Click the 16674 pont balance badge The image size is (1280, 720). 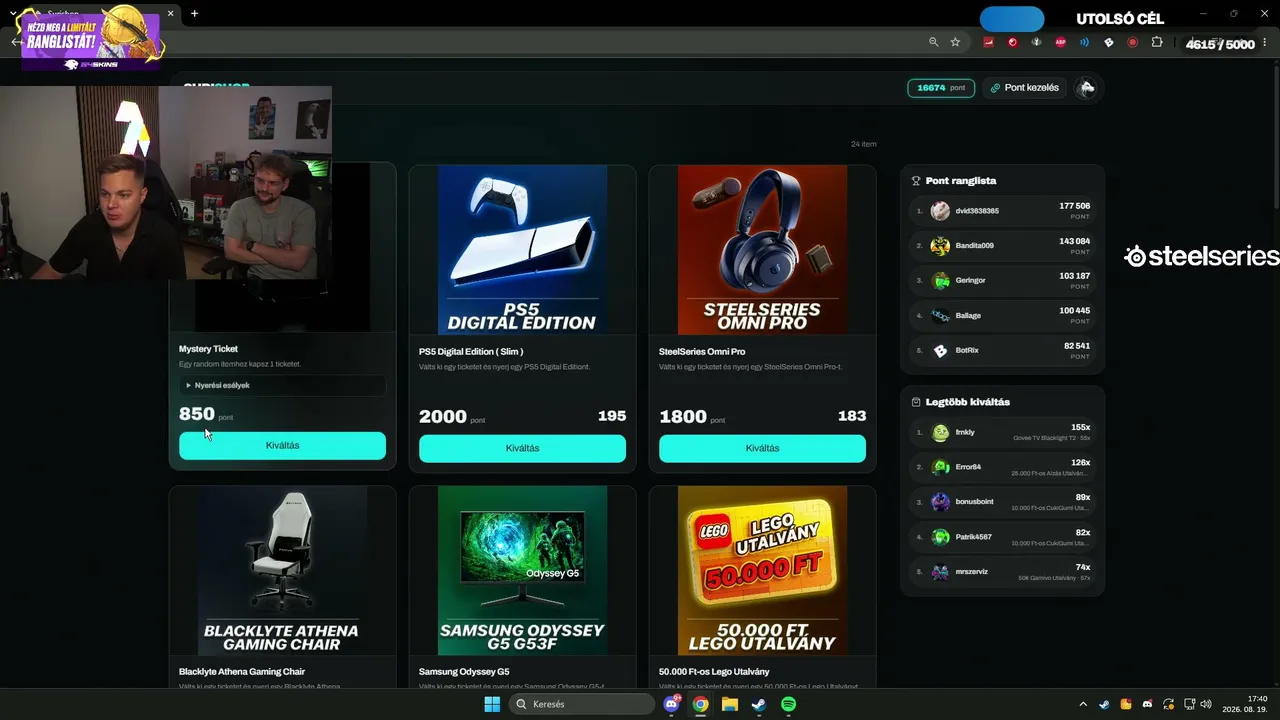(x=941, y=88)
